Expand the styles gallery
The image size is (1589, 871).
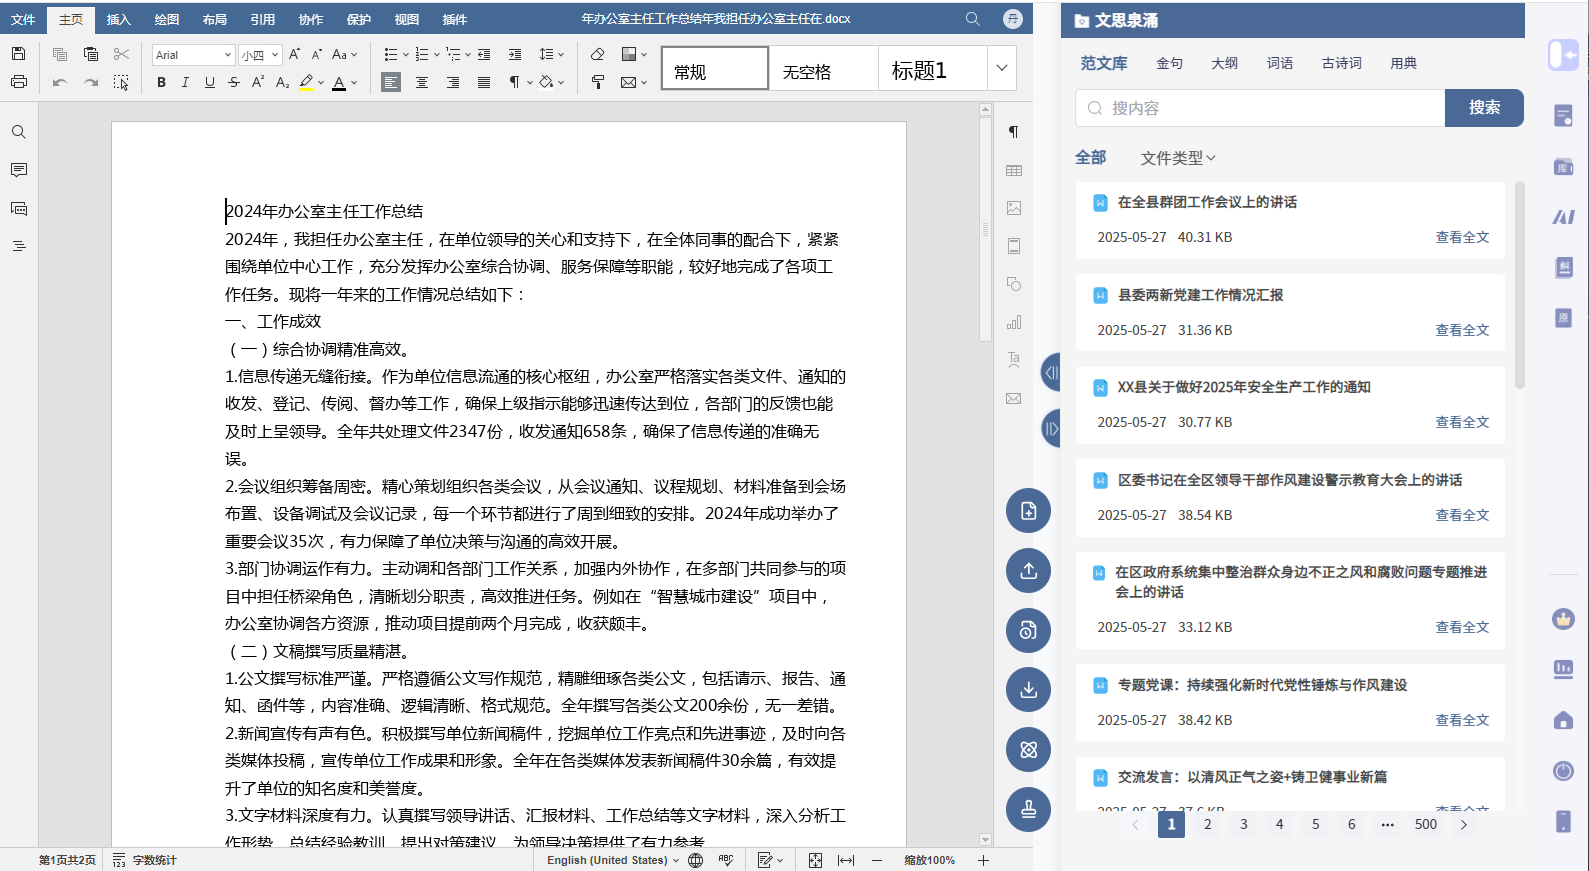[x=1002, y=68]
